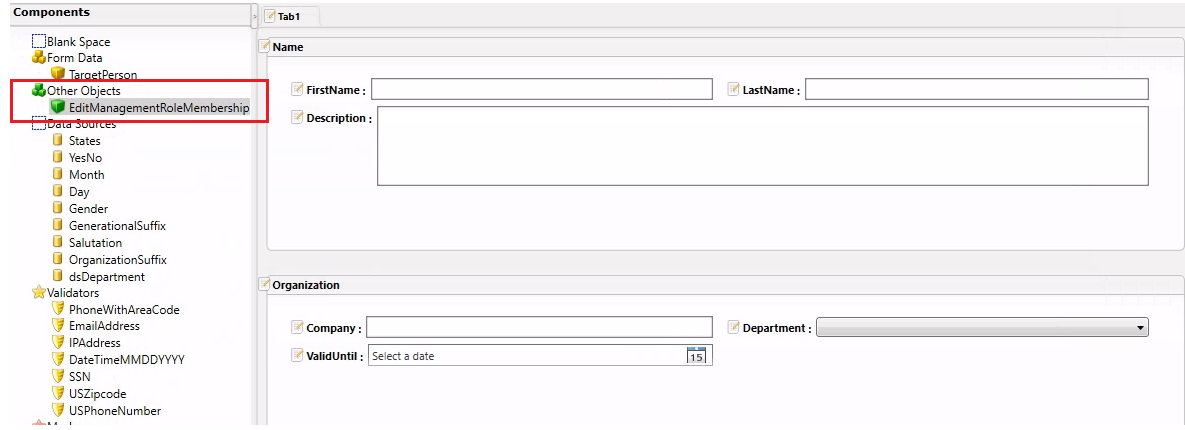1185x430 pixels.
Task: Click the Salutation data source icon
Action: click(57, 242)
